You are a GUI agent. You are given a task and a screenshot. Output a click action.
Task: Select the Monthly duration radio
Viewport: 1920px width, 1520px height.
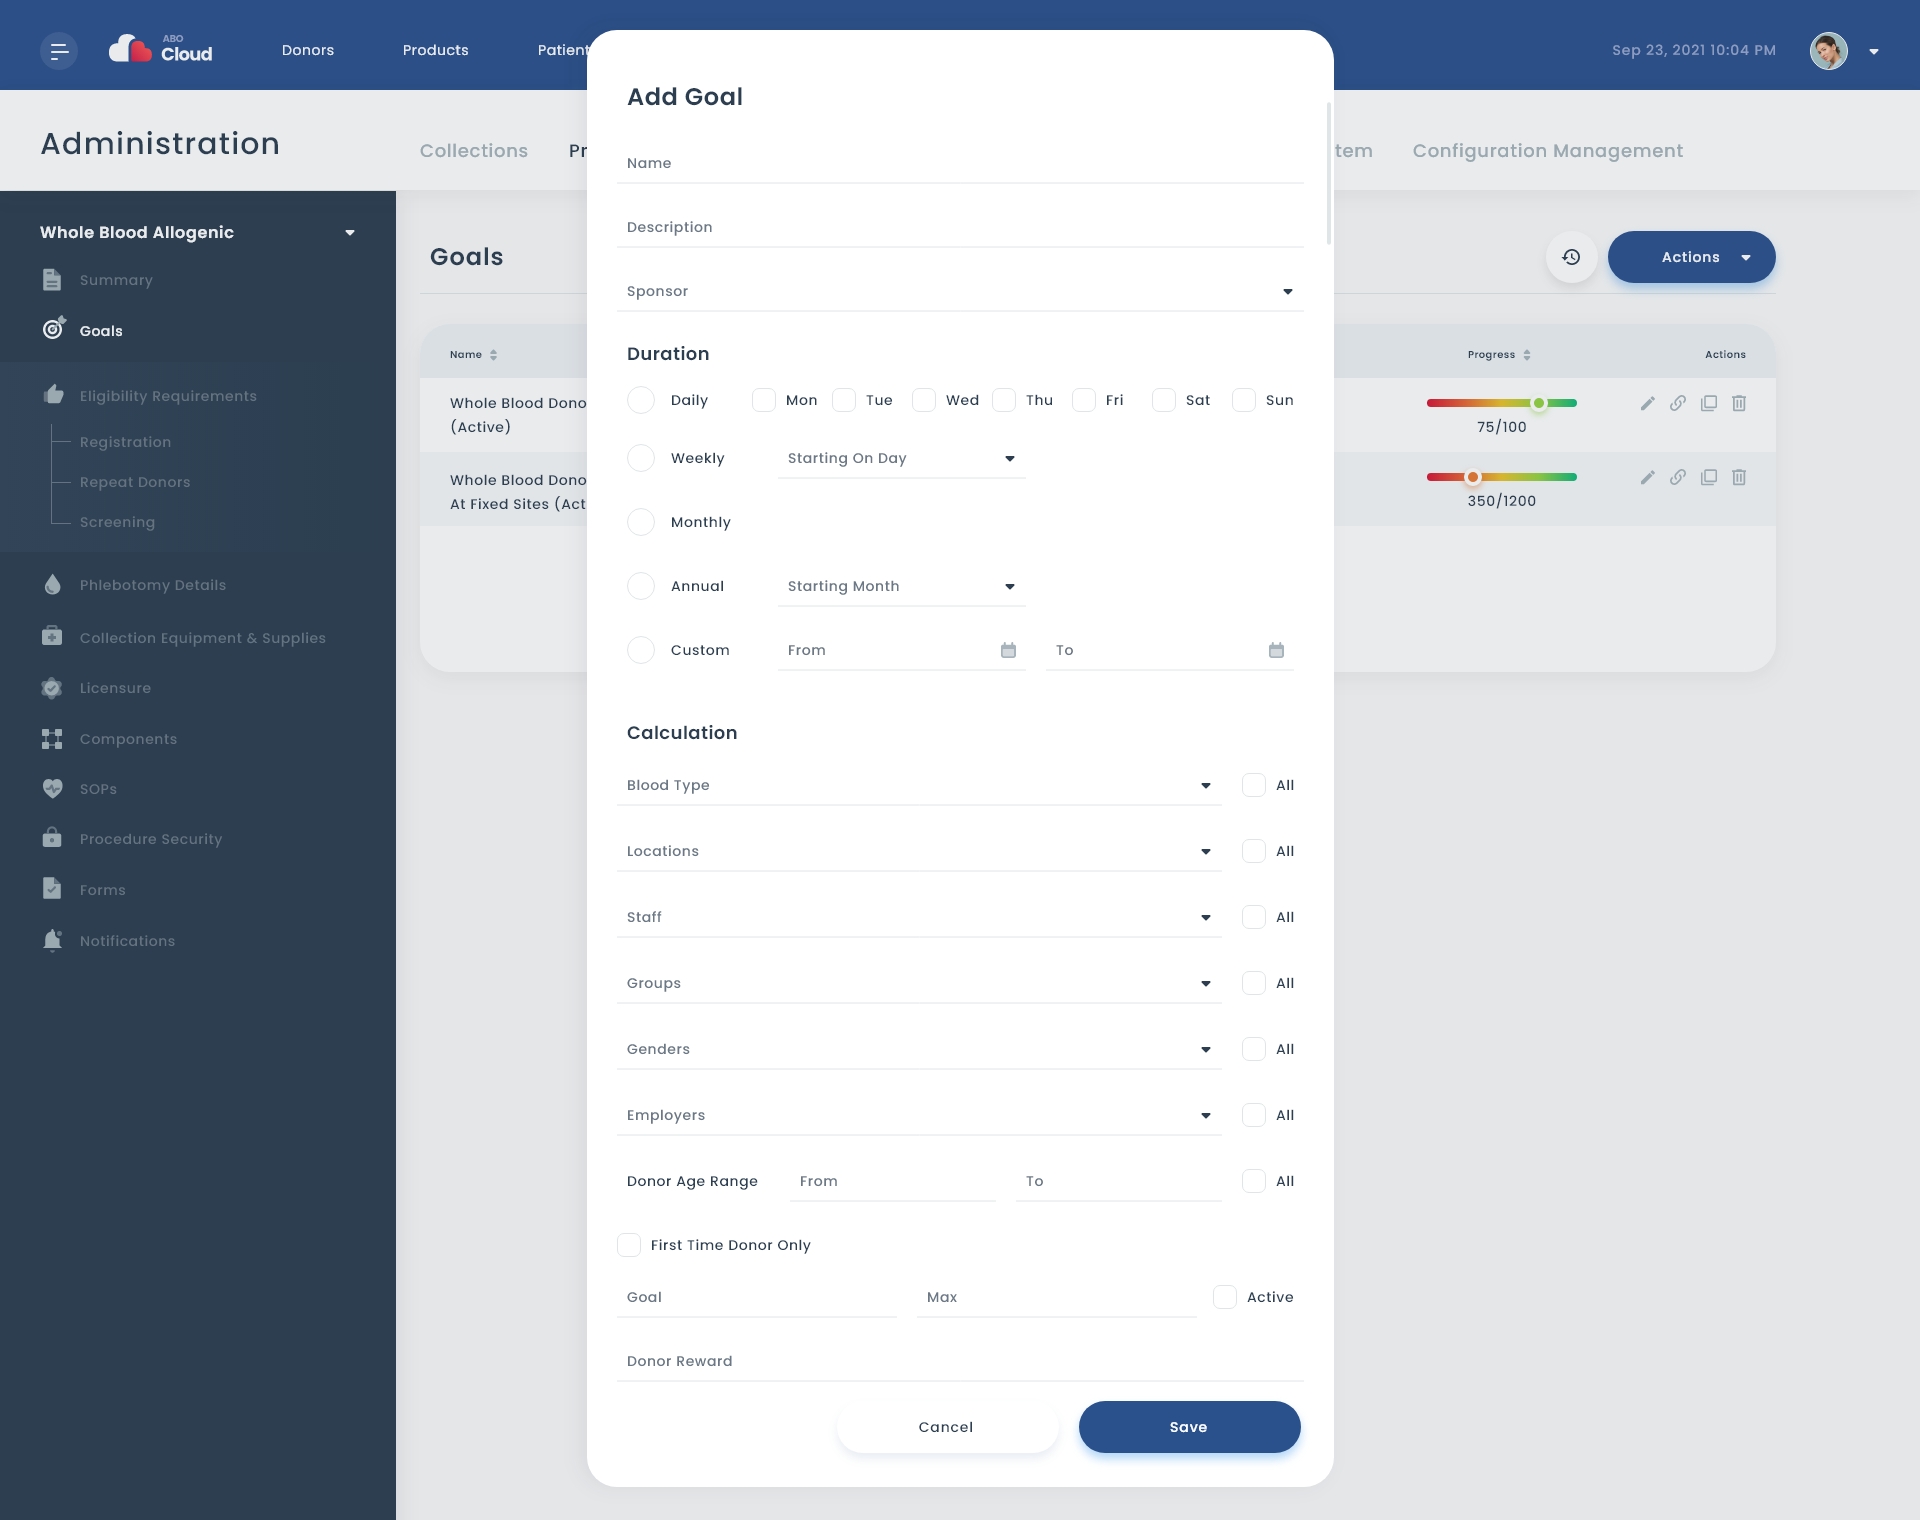coord(641,522)
